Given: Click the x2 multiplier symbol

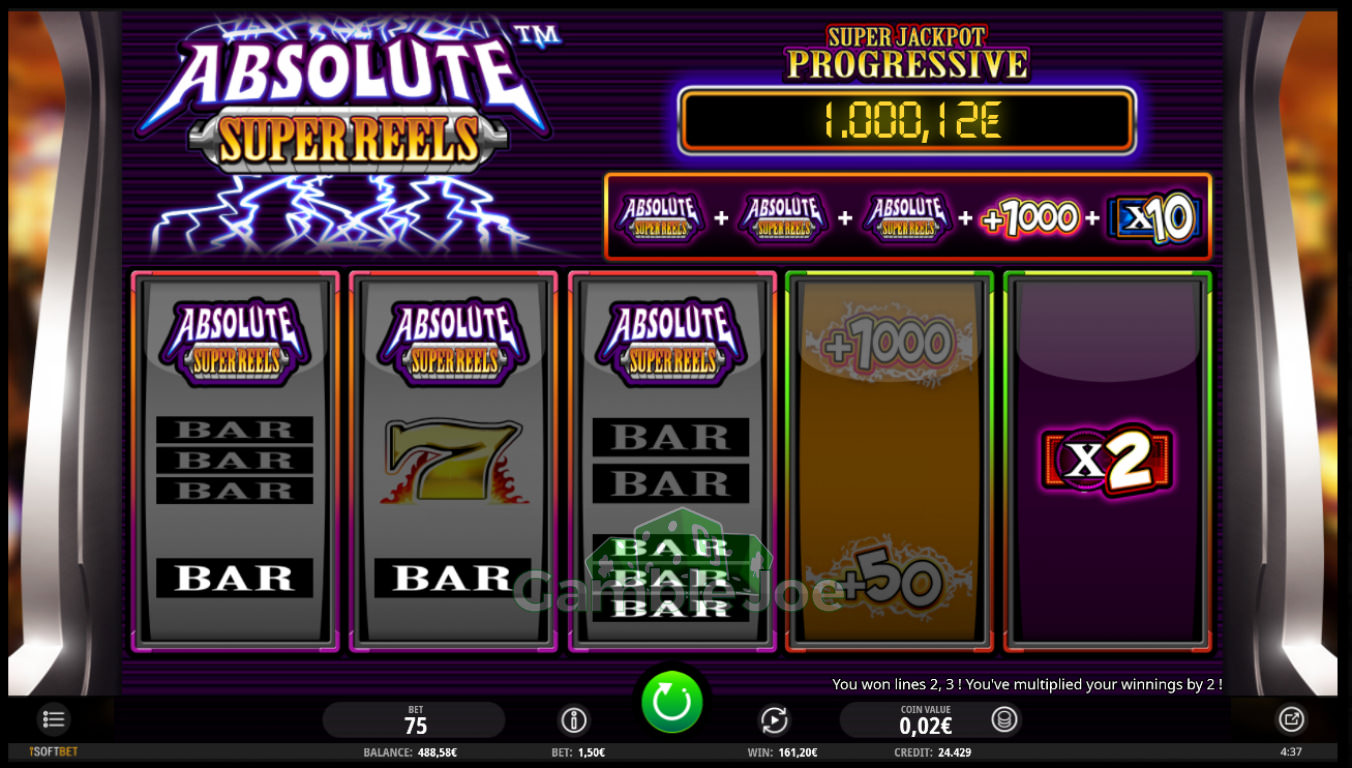Looking at the screenshot, I should click(1107, 463).
